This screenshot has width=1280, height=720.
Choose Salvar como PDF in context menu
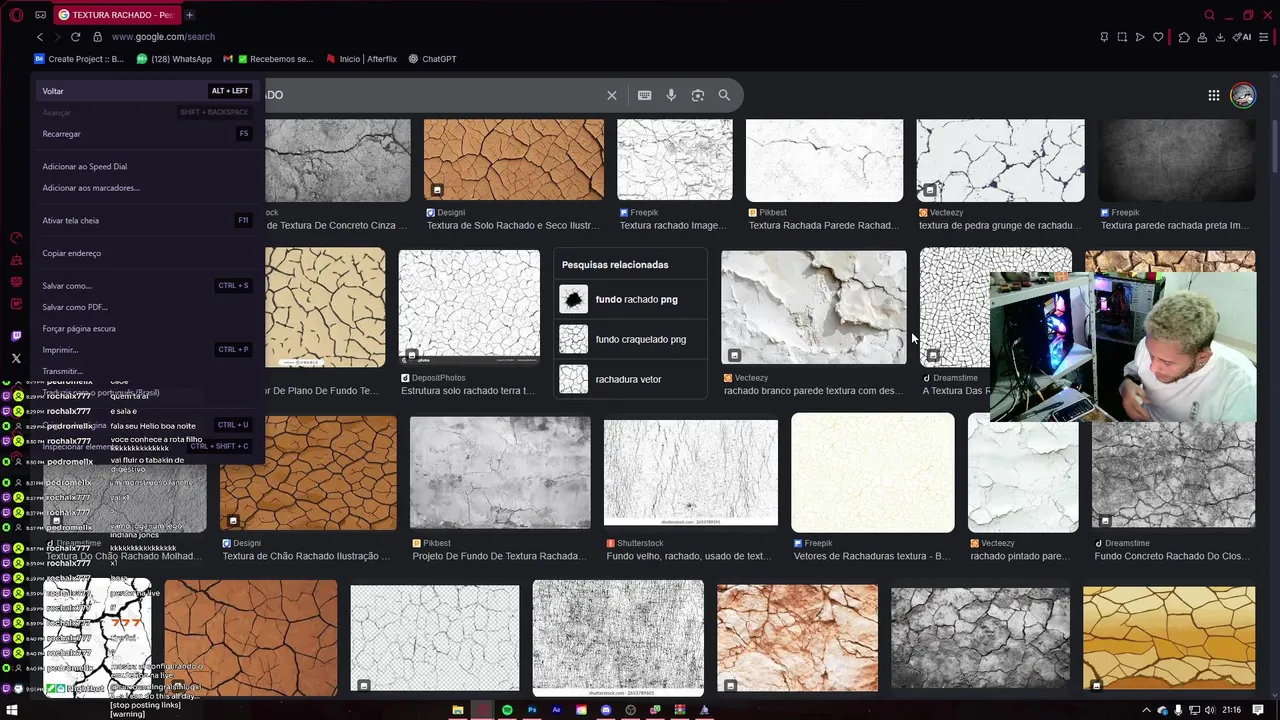[146, 307]
